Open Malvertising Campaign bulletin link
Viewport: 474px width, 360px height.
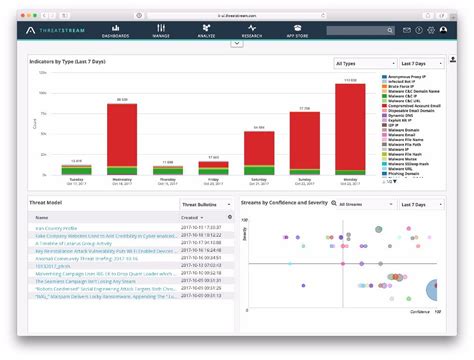105,274
